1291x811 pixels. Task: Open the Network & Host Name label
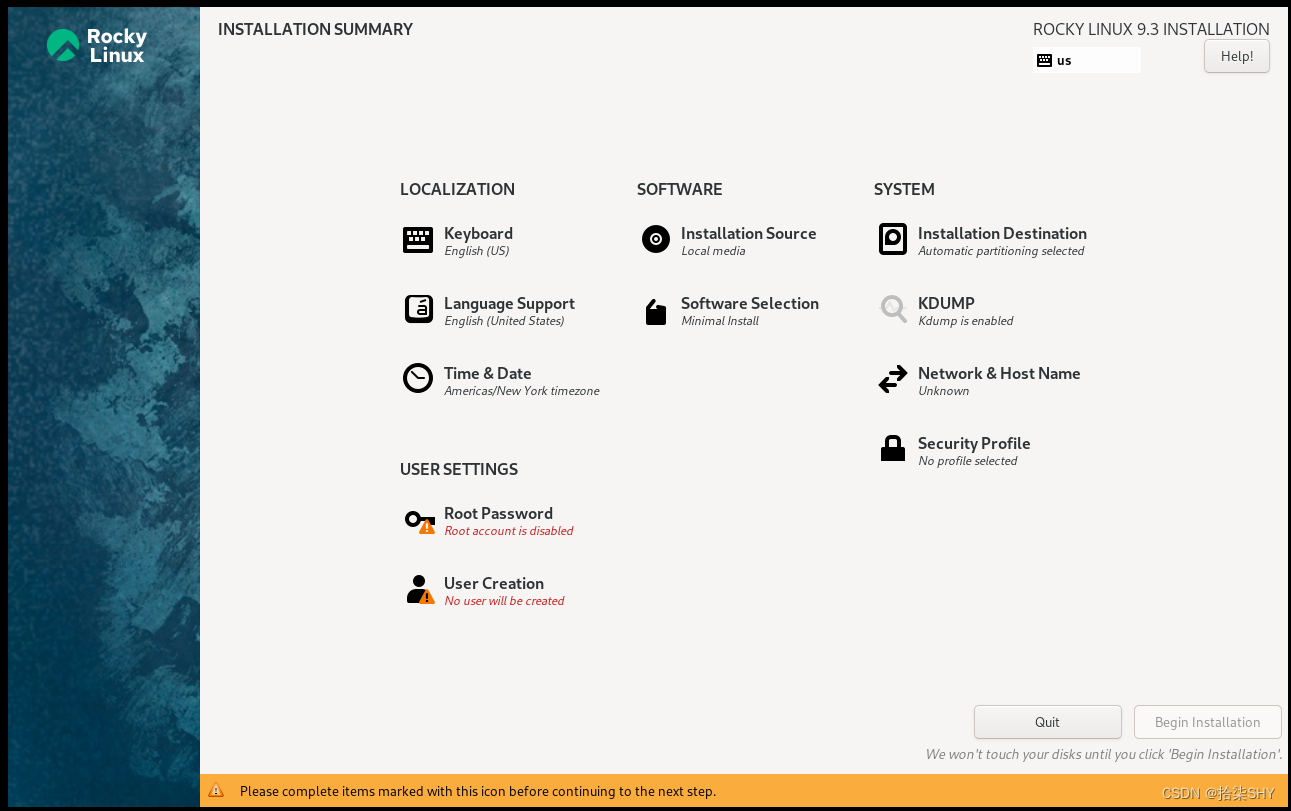[999, 373]
